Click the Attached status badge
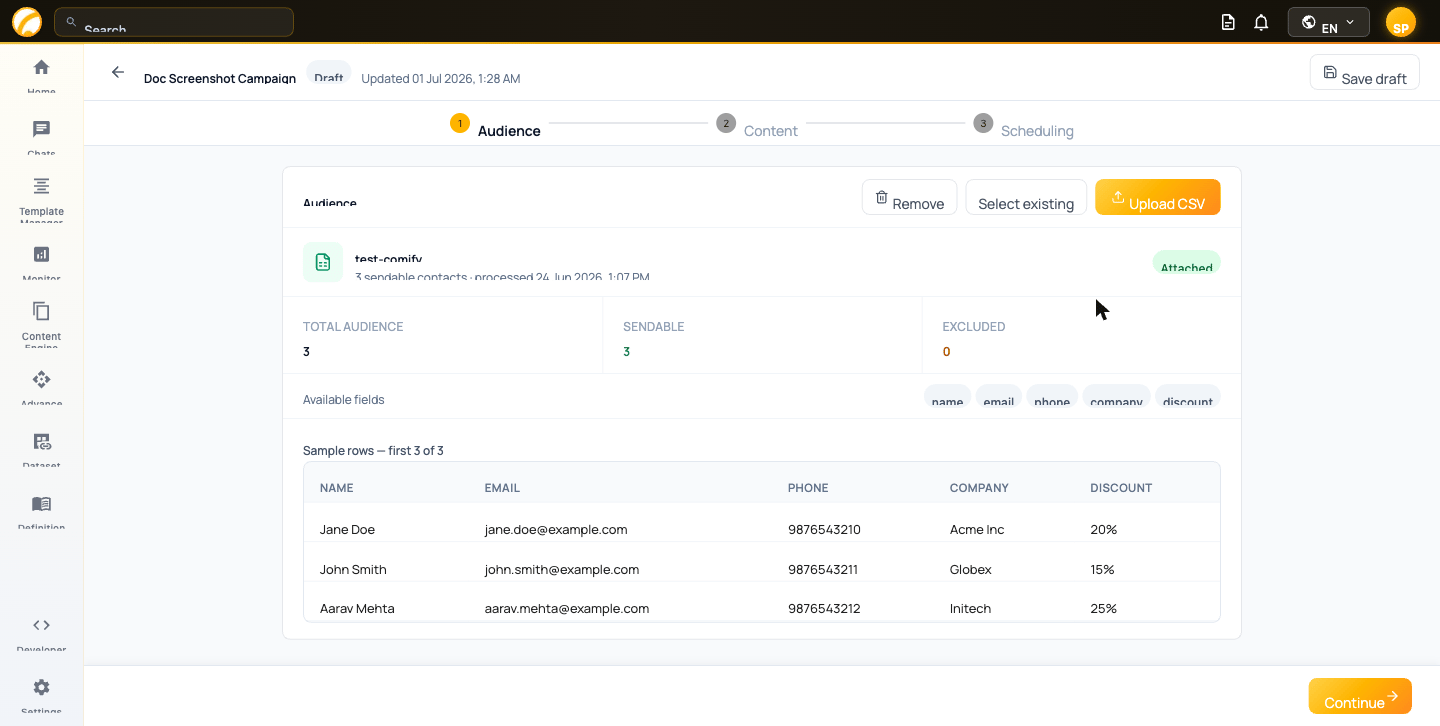This screenshot has height=726, width=1440. click(x=1186, y=263)
